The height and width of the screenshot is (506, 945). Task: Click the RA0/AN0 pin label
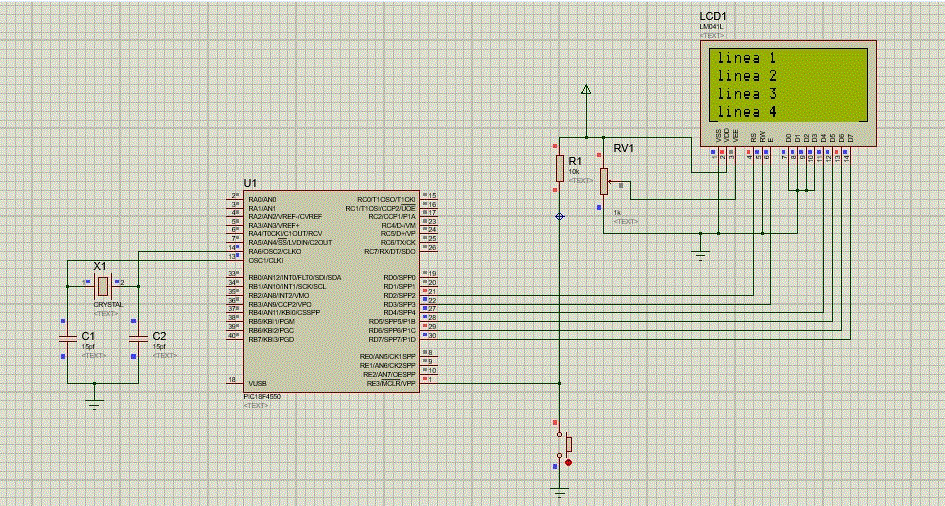pyautogui.click(x=262, y=199)
